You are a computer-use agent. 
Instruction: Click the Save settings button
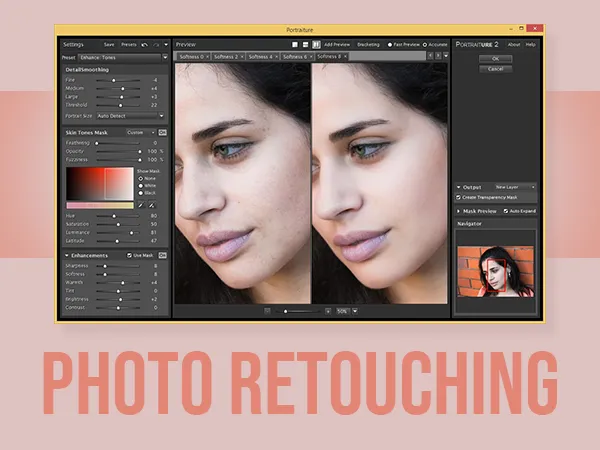(x=109, y=45)
